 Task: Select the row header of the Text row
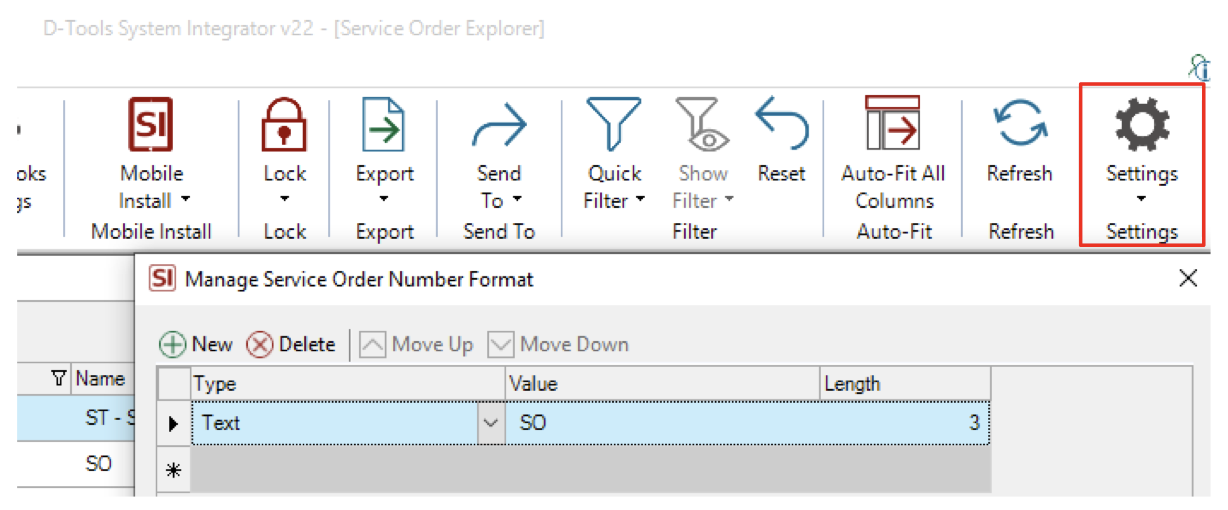[174, 423]
